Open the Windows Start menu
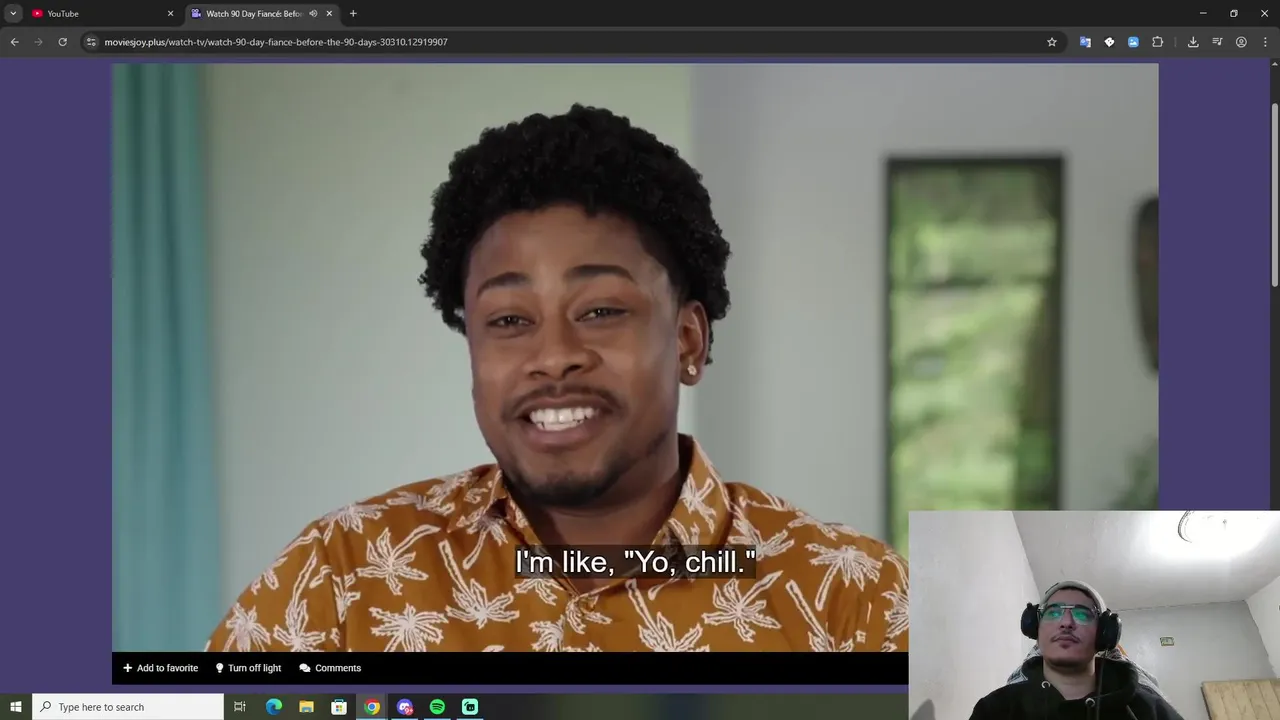Image resolution: width=1280 pixels, height=720 pixels. coord(16,707)
